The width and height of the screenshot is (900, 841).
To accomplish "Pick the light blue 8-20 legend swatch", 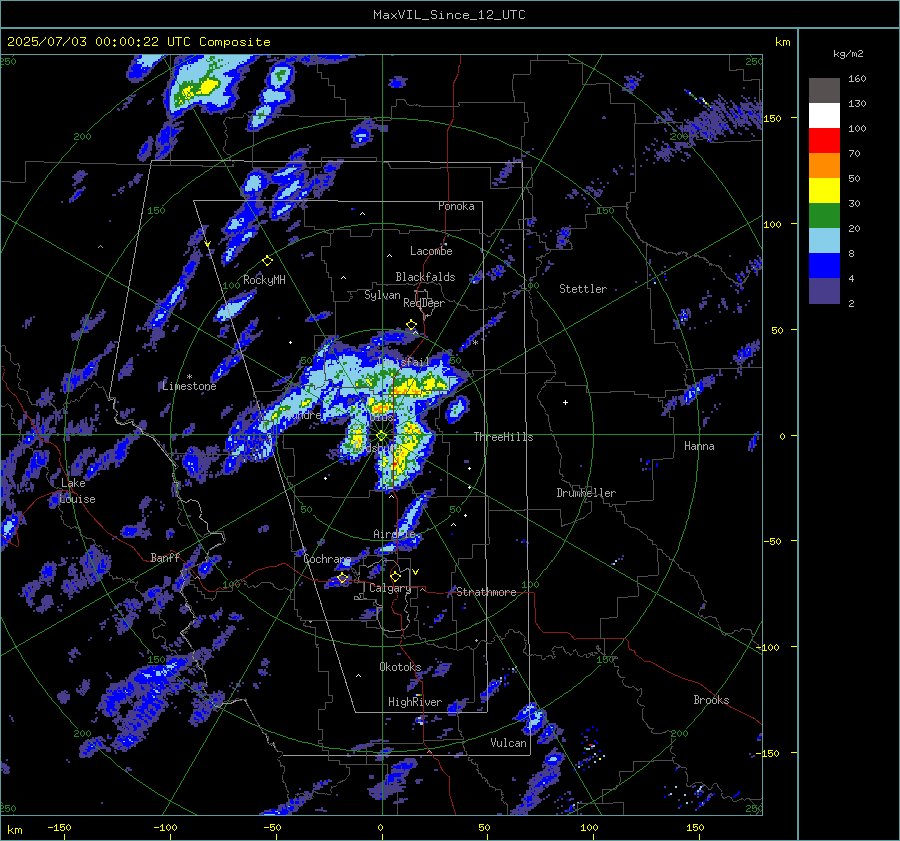I will (824, 241).
